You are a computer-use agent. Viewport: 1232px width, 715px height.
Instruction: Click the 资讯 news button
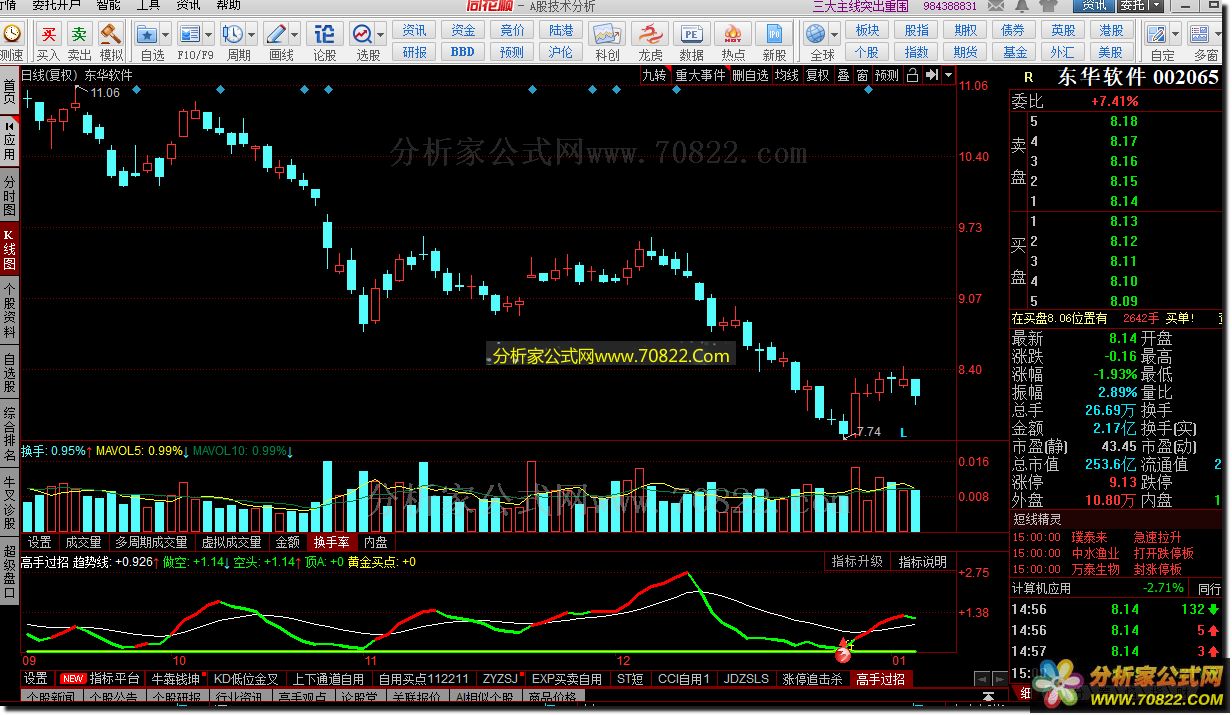pos(415,31)
